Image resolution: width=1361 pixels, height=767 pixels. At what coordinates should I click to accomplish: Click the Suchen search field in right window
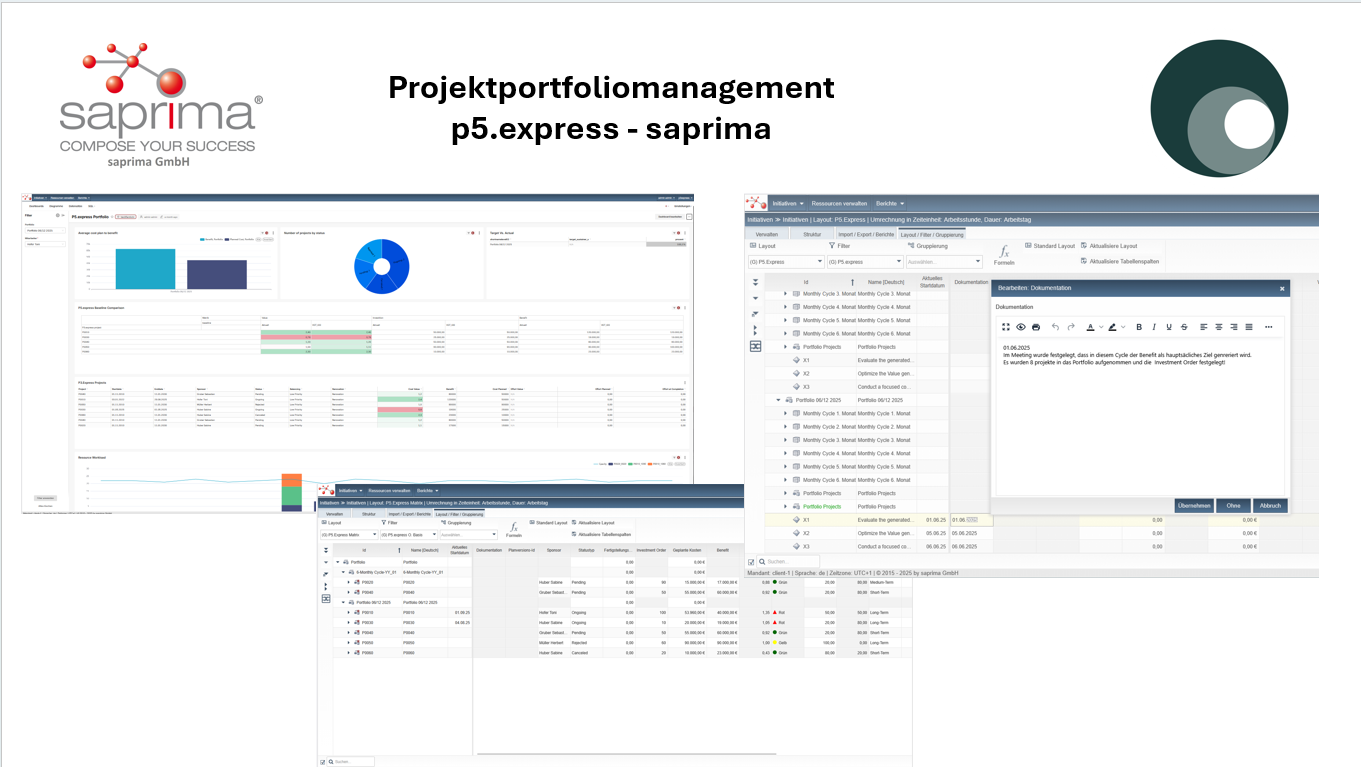tap(793, 562)
